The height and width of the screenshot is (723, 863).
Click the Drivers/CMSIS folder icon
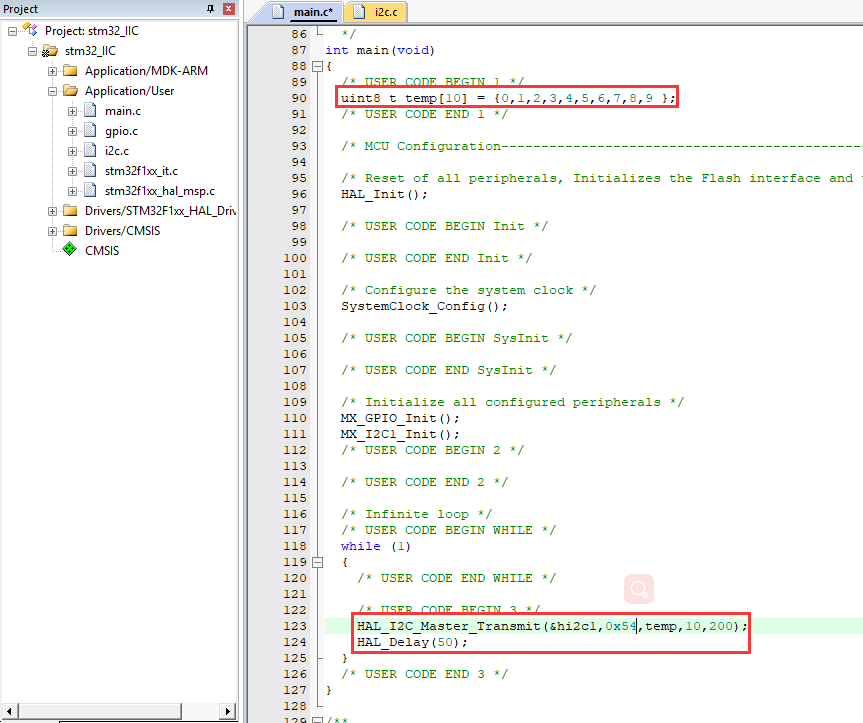pos(68,229)
